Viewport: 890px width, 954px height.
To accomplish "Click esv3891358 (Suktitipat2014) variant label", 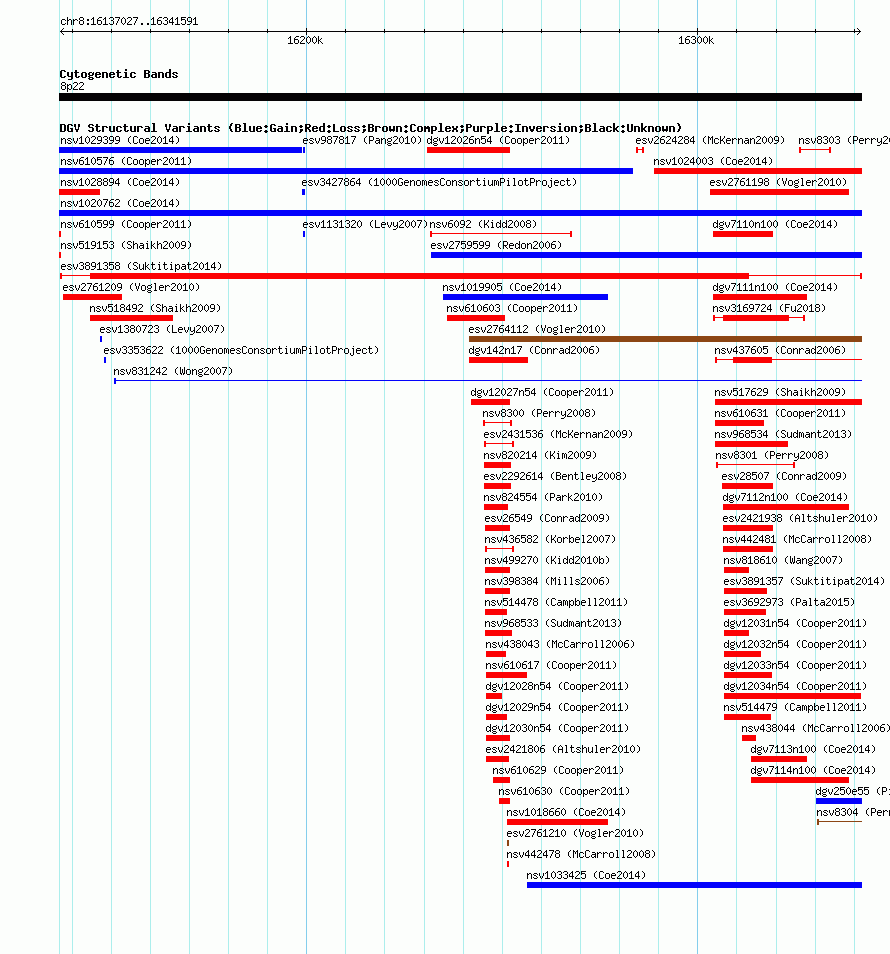I will (x=141, y=266).
